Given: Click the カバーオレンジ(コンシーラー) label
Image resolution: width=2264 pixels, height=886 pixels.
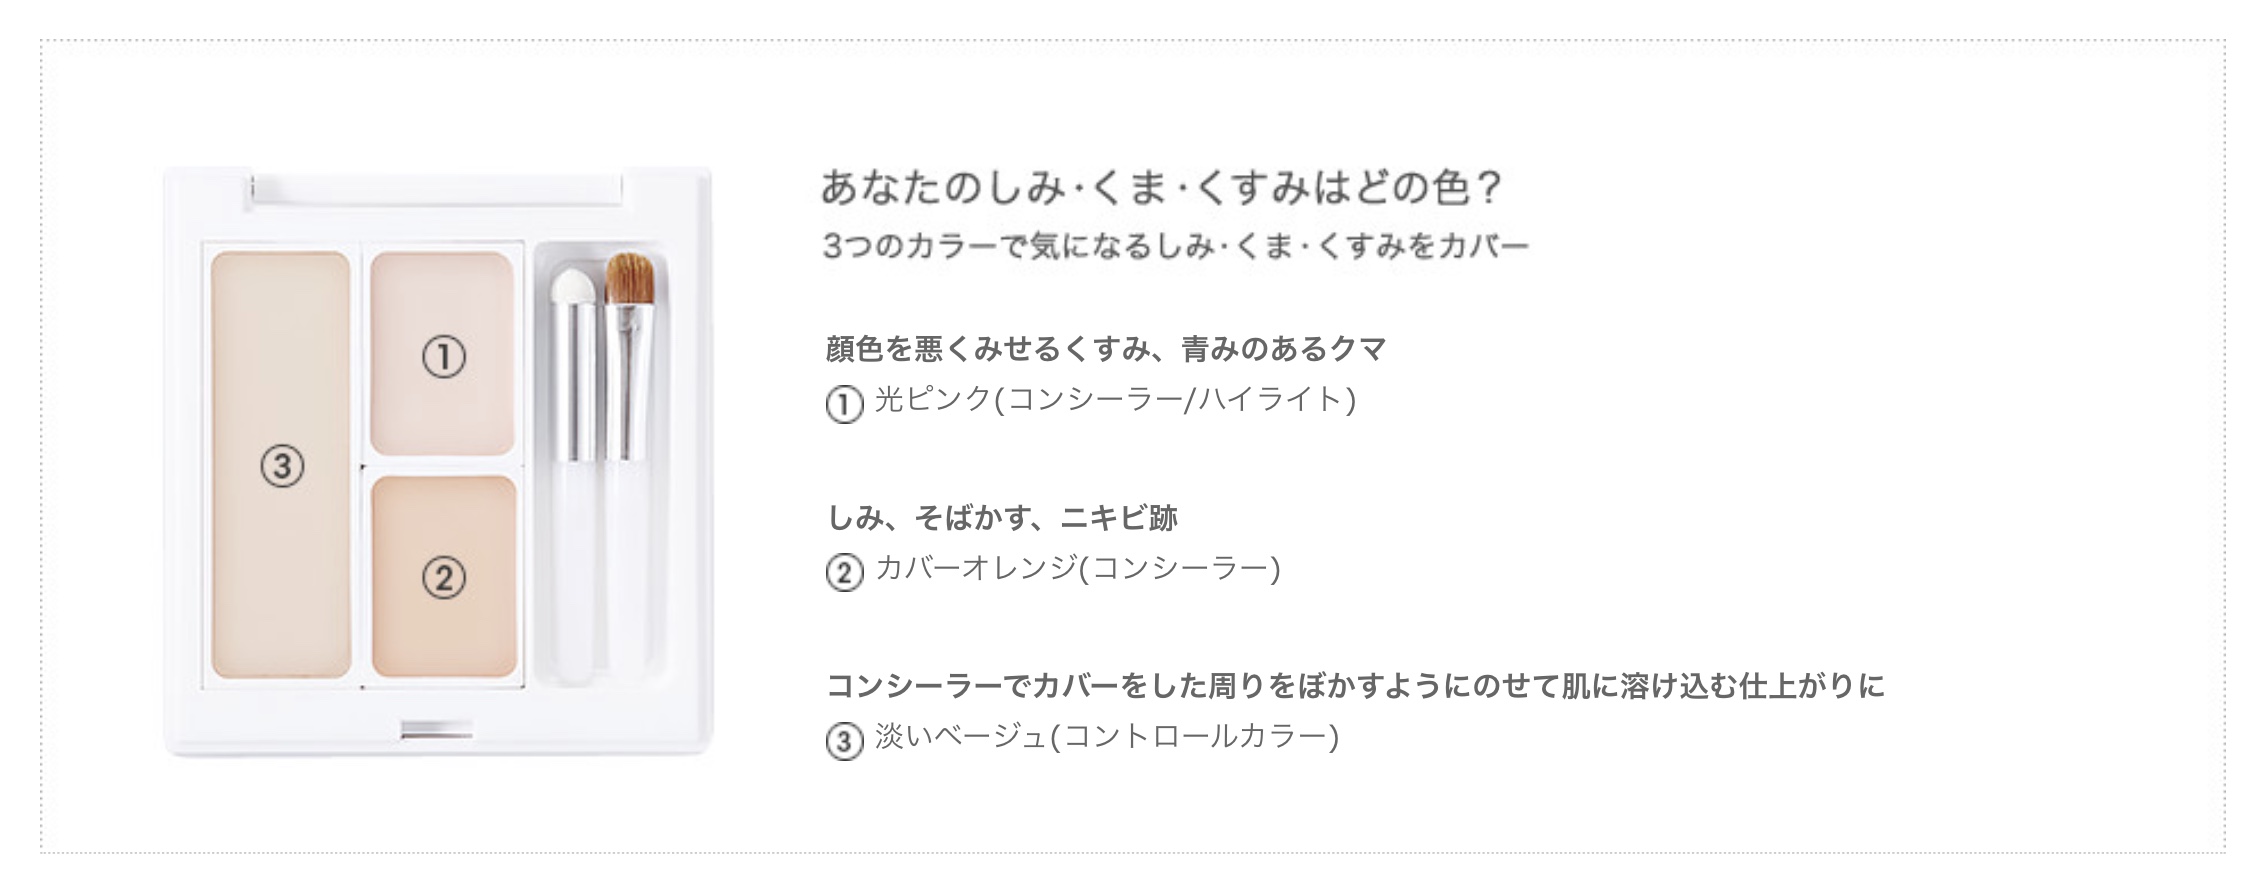Looking at the screenshot, I should click(x=1078, y=568).
